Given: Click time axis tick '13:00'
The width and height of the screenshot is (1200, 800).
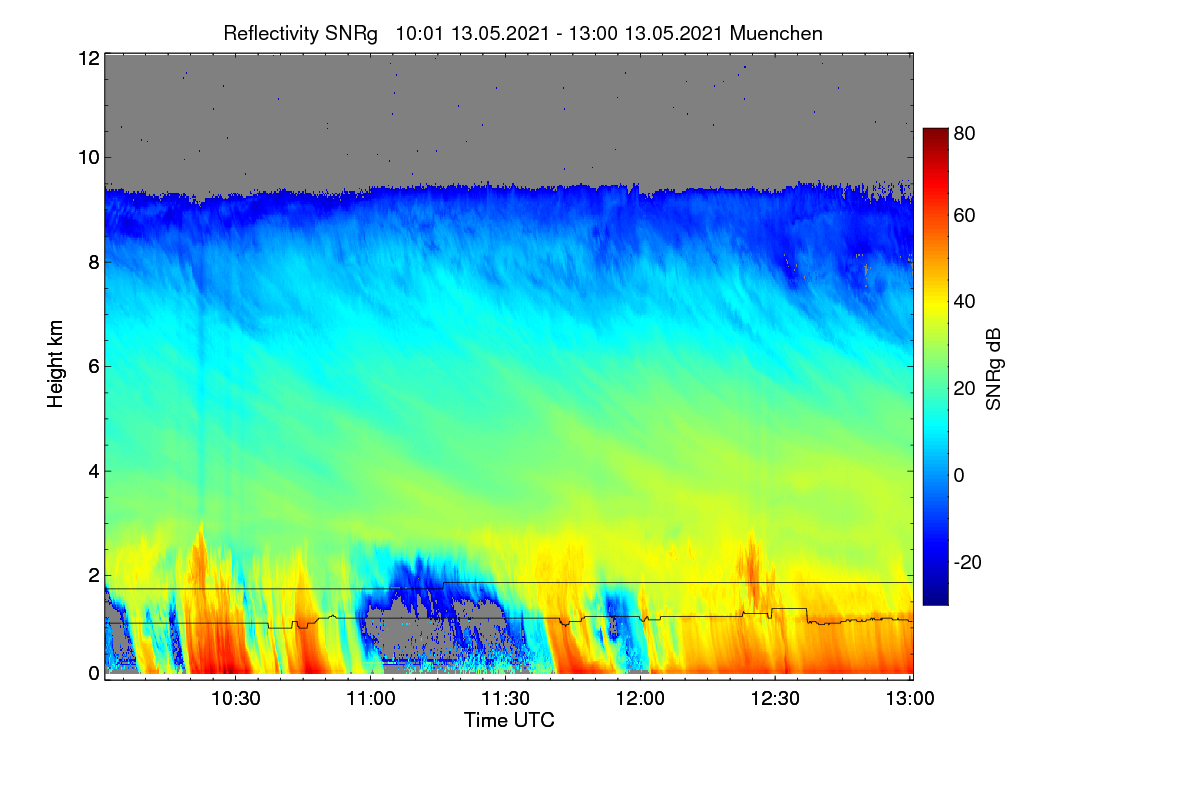Looking at the screenshot, I should click(x=911, y=700).
